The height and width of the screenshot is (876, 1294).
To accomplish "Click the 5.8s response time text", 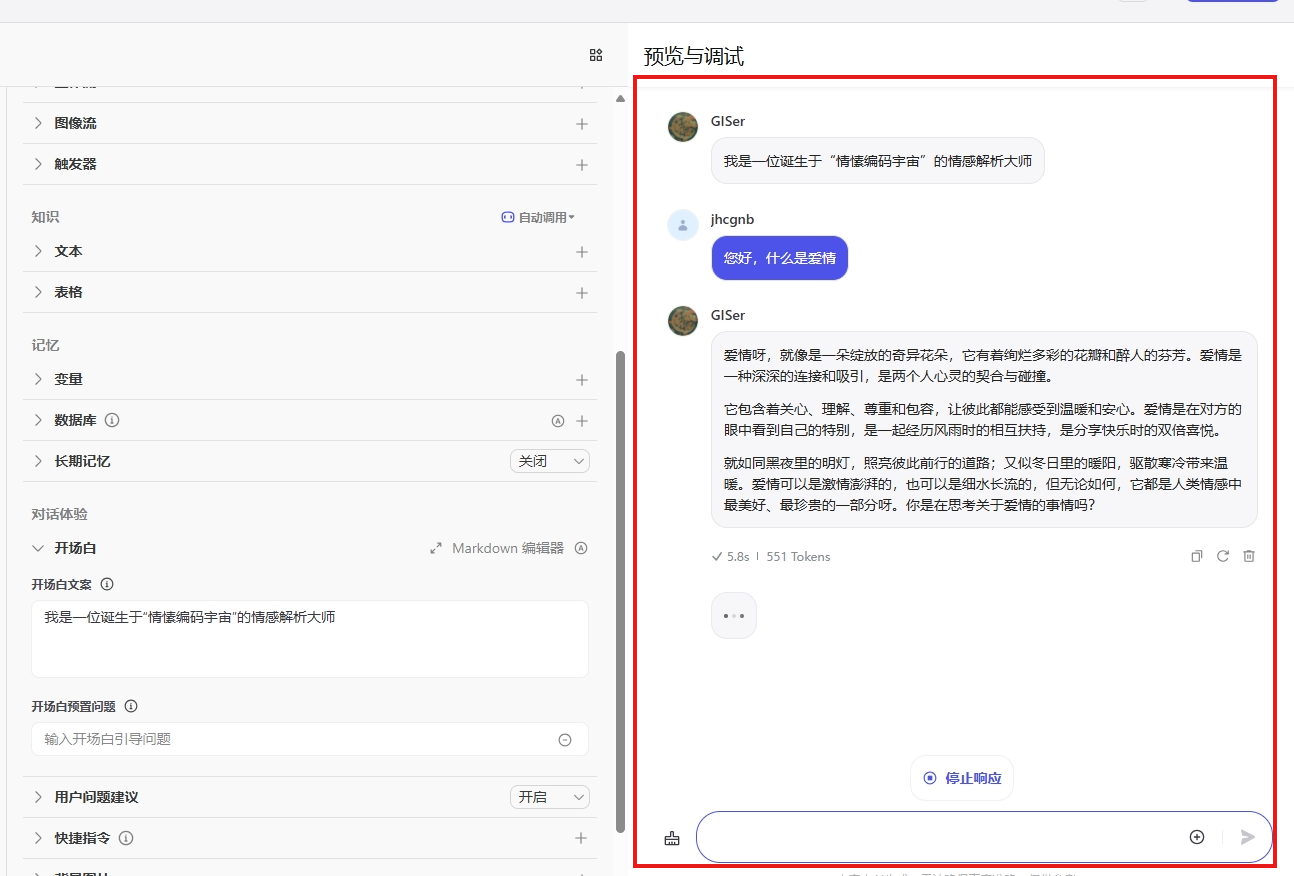I will pos(738,557).
